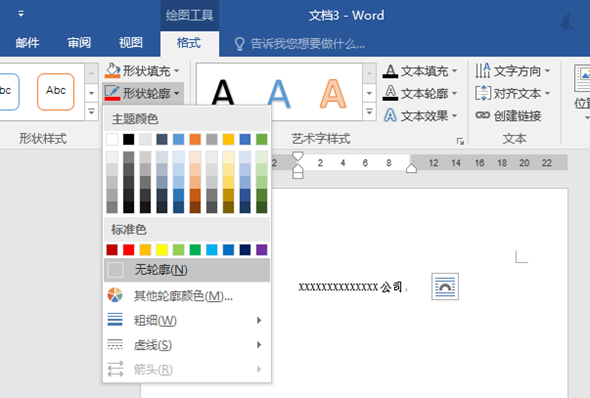Open the 文本效果 dropdown arrow
Viewport: 590px width, 398px height.
coord(454,115)
